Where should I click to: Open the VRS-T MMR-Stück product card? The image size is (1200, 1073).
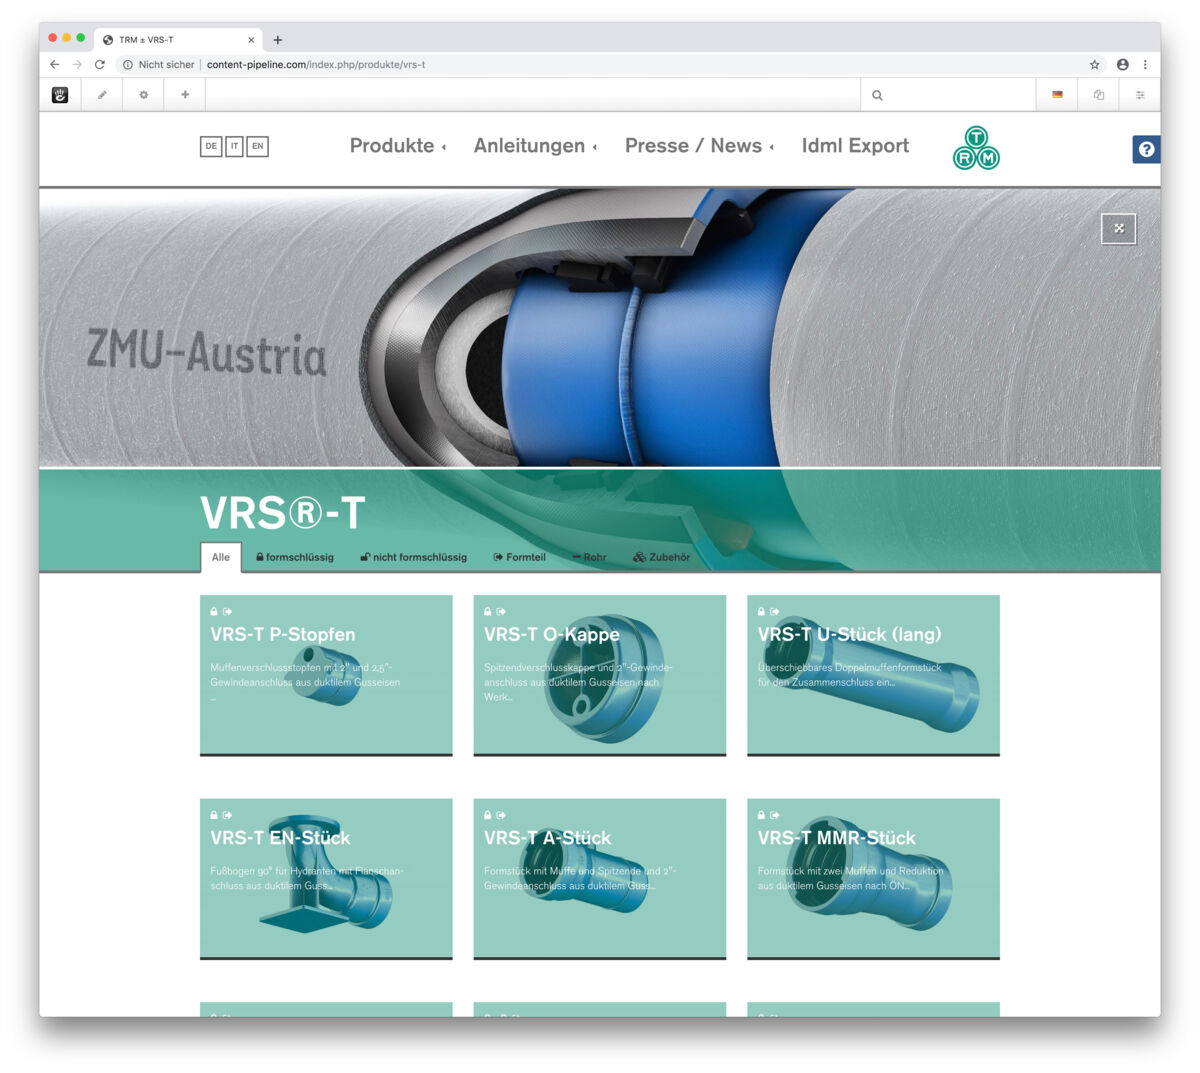873,879
